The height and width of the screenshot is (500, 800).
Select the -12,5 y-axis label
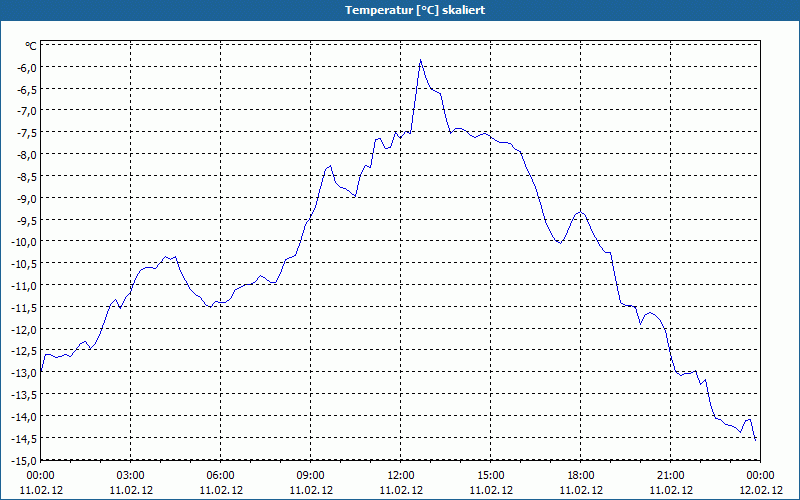click(26, 351)
